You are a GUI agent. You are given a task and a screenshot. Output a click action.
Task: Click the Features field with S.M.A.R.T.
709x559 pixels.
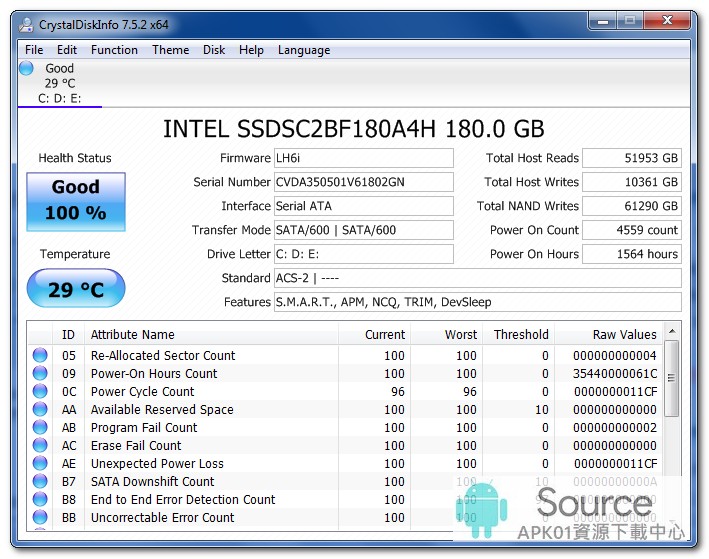tap(477, 302)
